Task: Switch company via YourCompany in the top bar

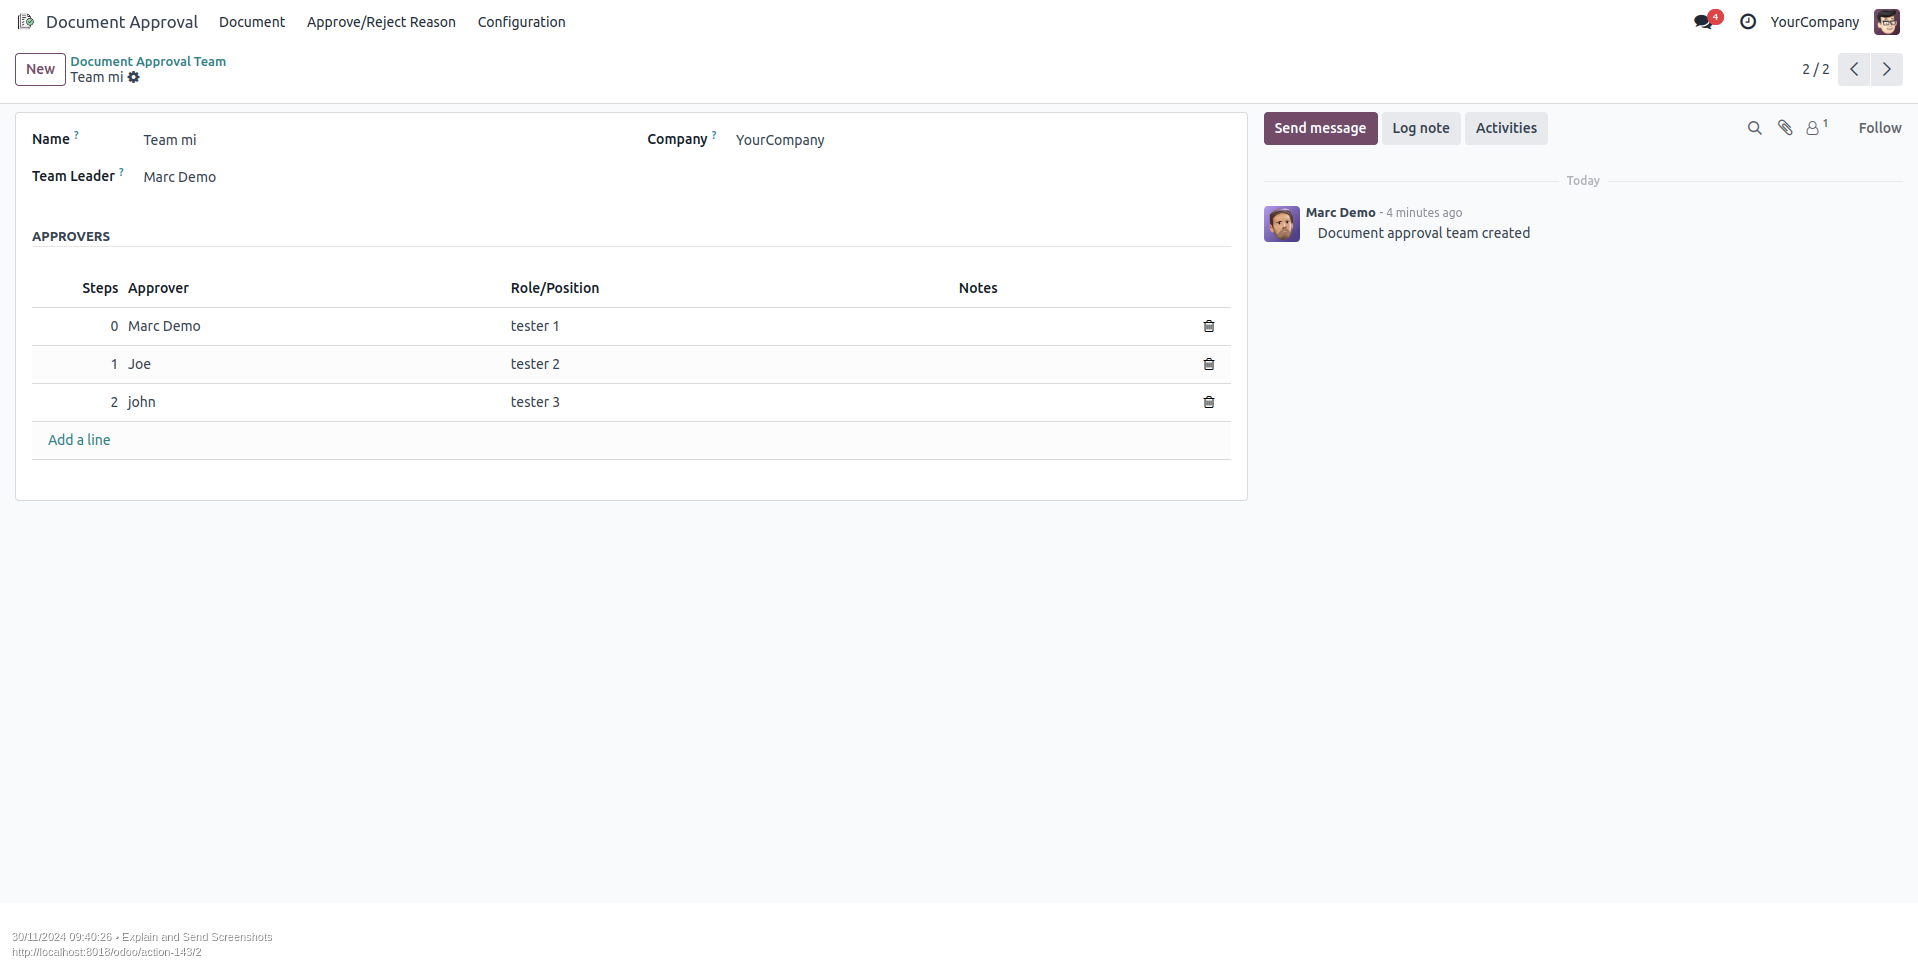Action: click(x=1815, y=22)
